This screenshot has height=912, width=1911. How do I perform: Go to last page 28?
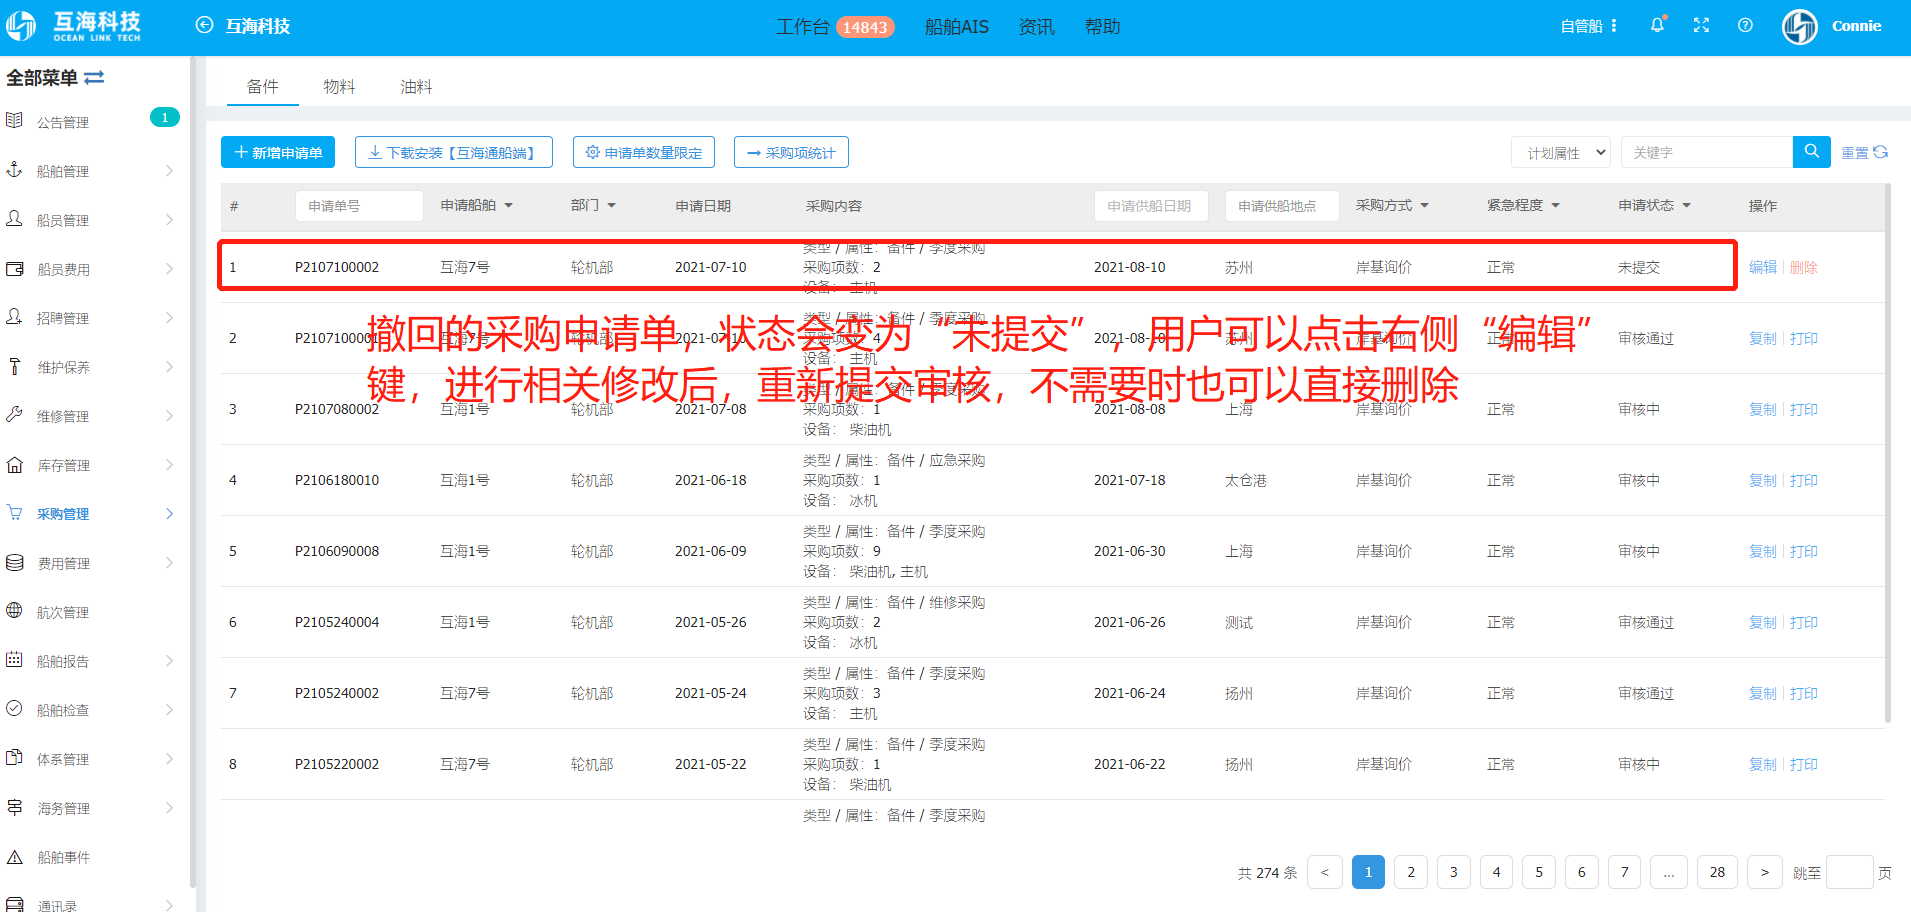tap(1717, 872)
